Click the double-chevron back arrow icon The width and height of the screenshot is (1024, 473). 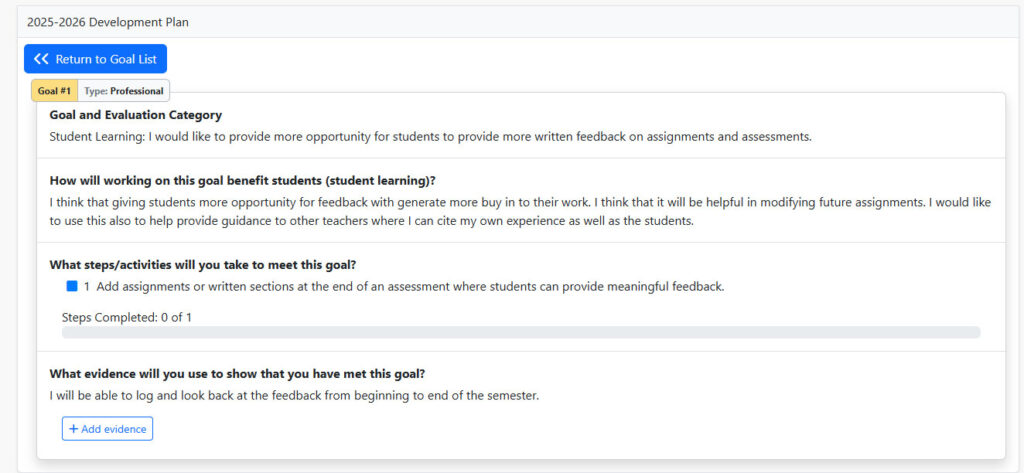[41, 59]
